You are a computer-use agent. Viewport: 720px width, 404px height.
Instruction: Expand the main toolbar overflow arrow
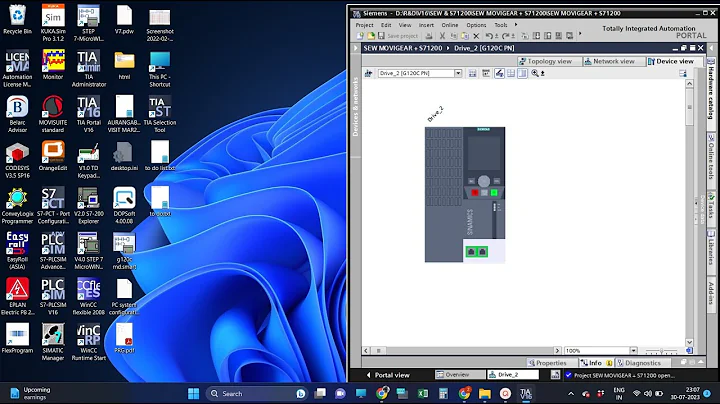[x=580, y=33]
